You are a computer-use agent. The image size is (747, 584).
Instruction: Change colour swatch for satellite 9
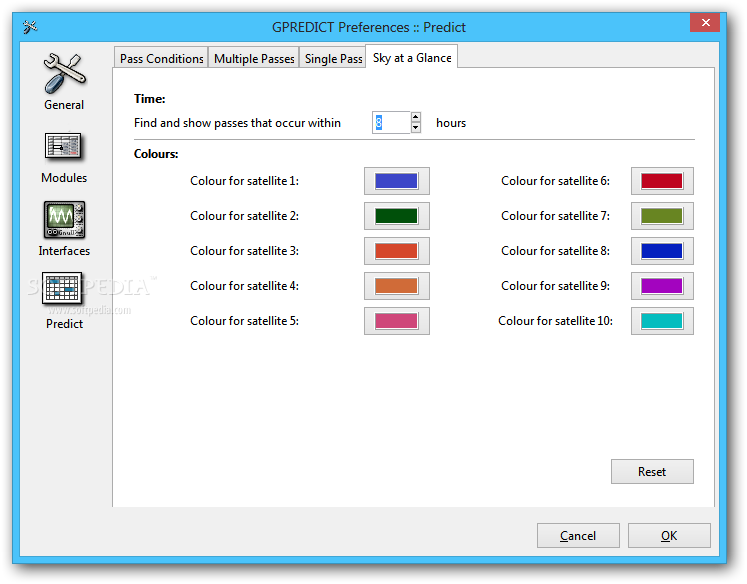[x=662, y=286]
